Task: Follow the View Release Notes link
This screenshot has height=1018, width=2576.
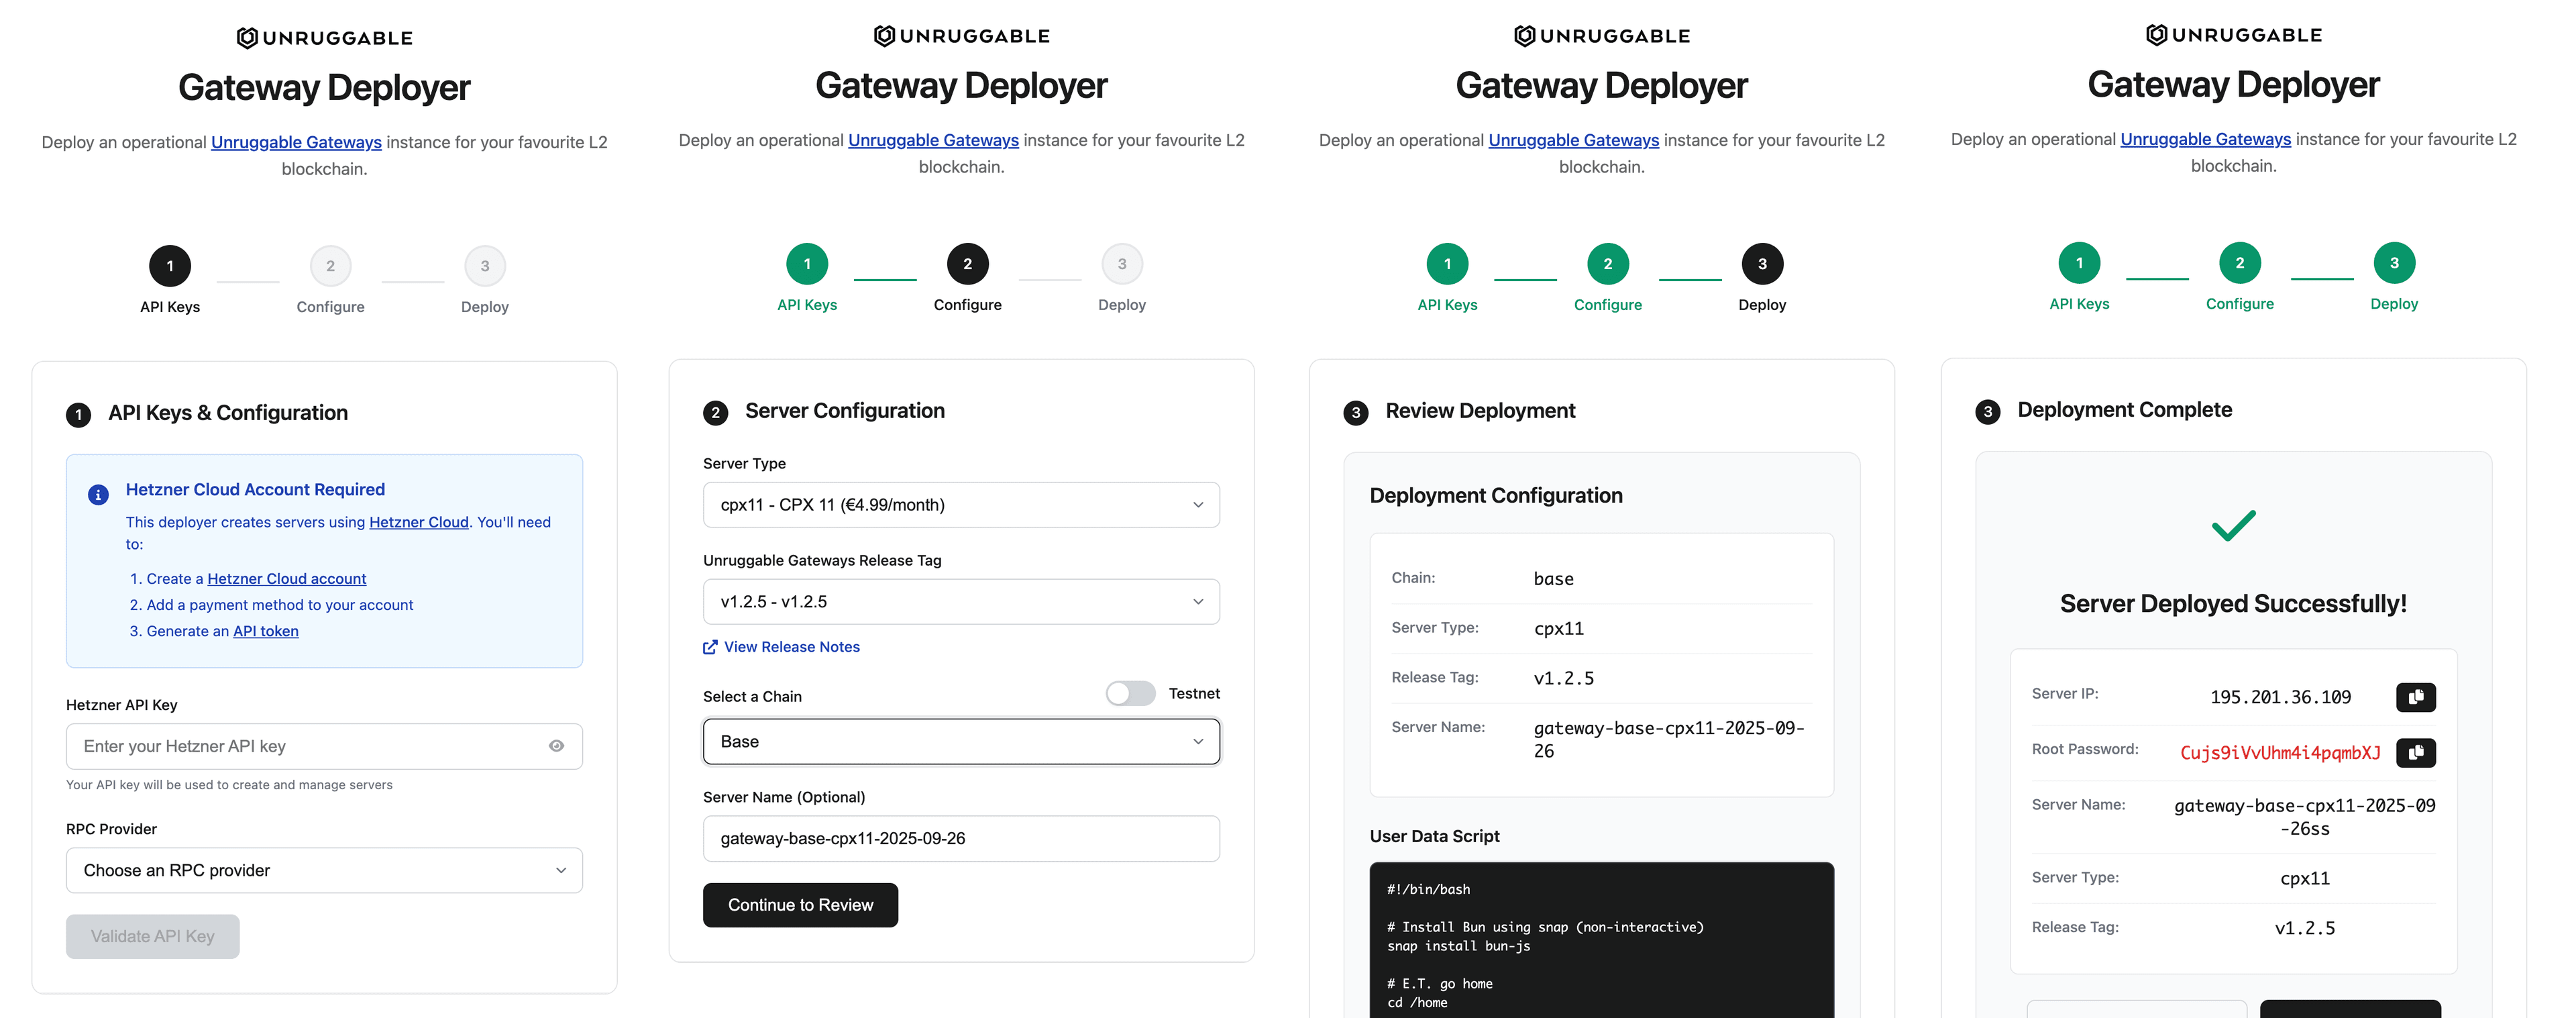Action: pos(791,647)
